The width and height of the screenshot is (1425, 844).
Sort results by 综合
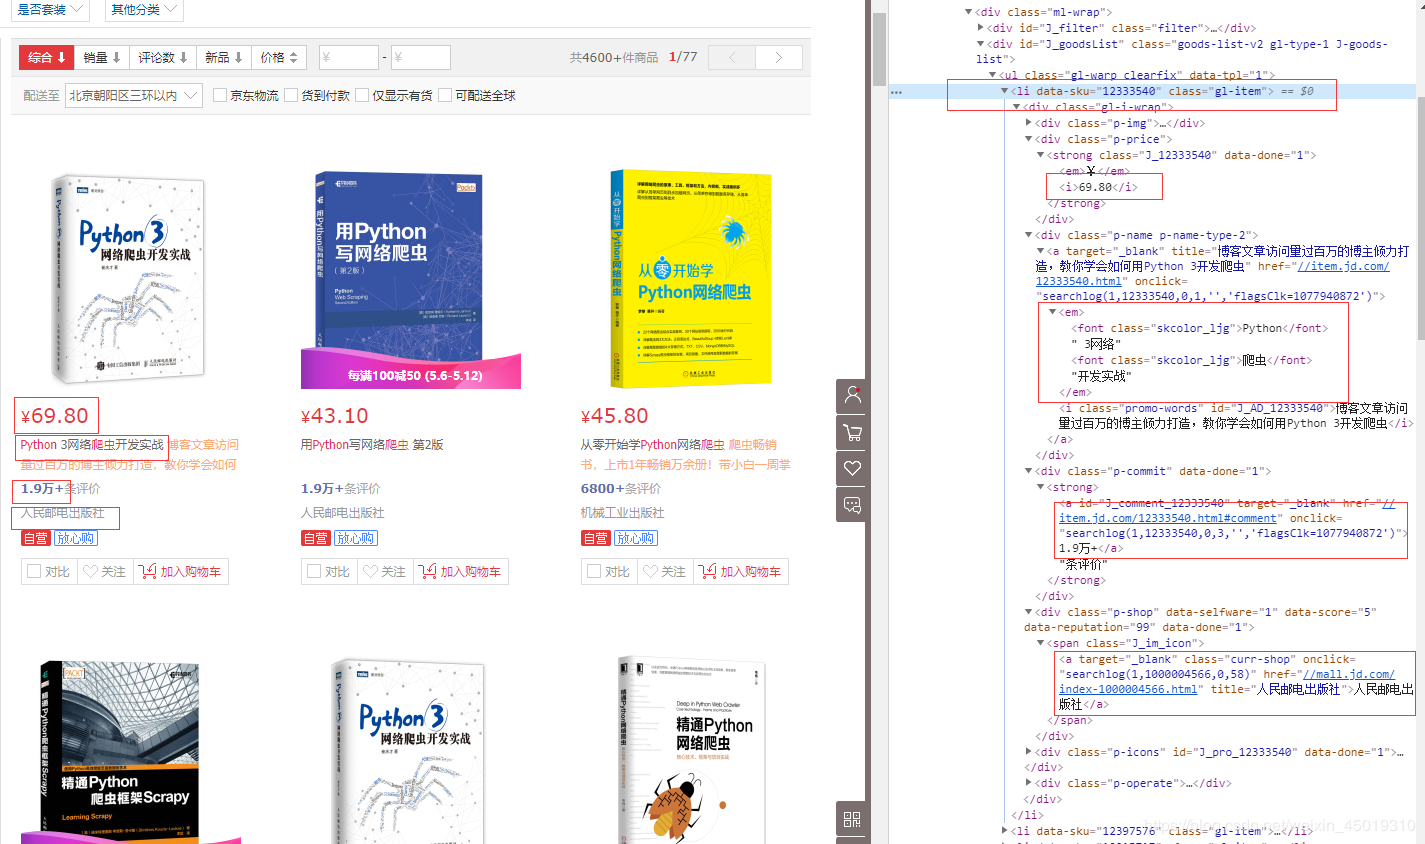click(x=46, y=58)
